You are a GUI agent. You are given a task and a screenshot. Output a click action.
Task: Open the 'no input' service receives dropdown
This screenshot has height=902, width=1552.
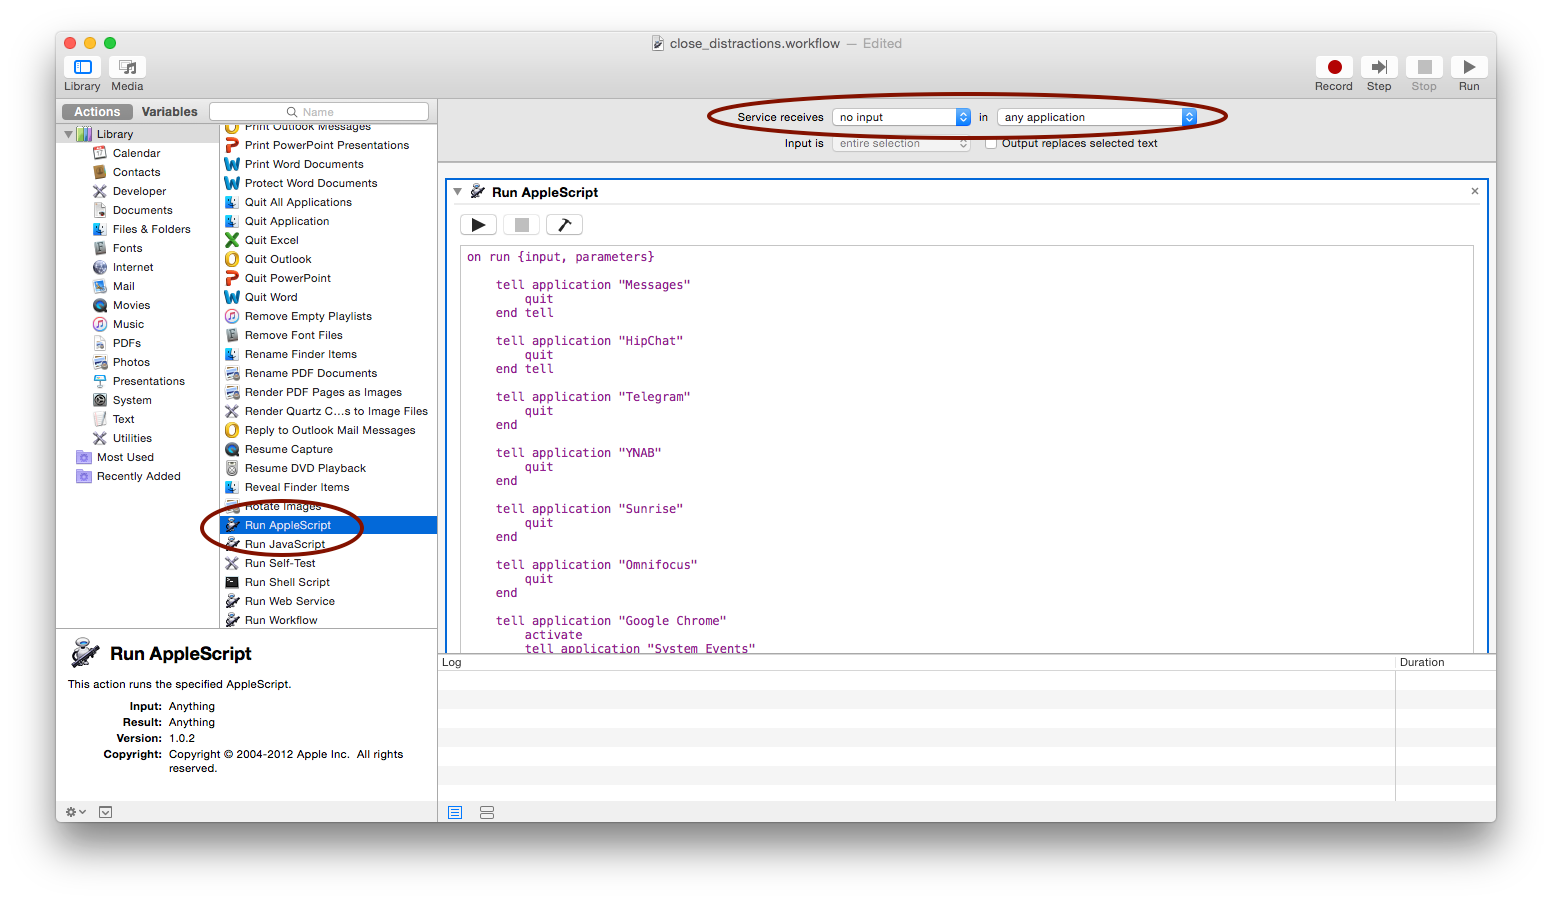(x=901, y=117)
